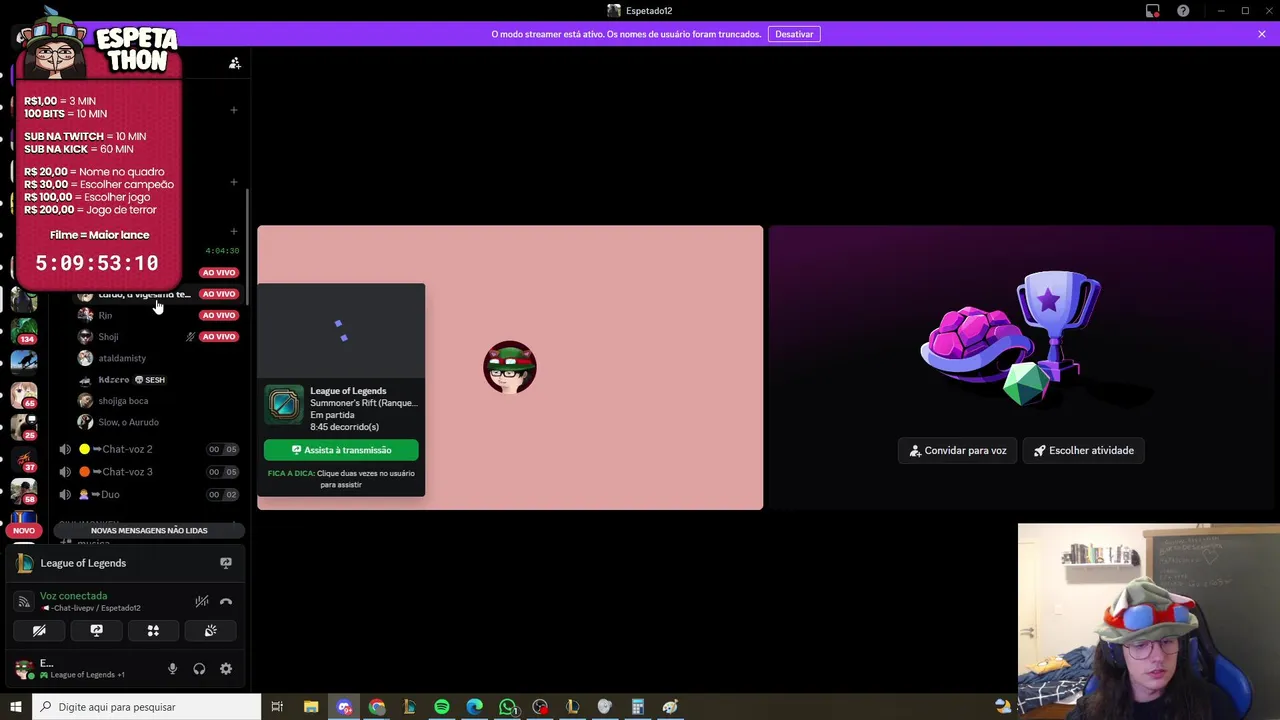The height and width of the screenshot is (720, 1280).
Task: Click Desativar to disable streamer mode
Action: pos(794,34)
